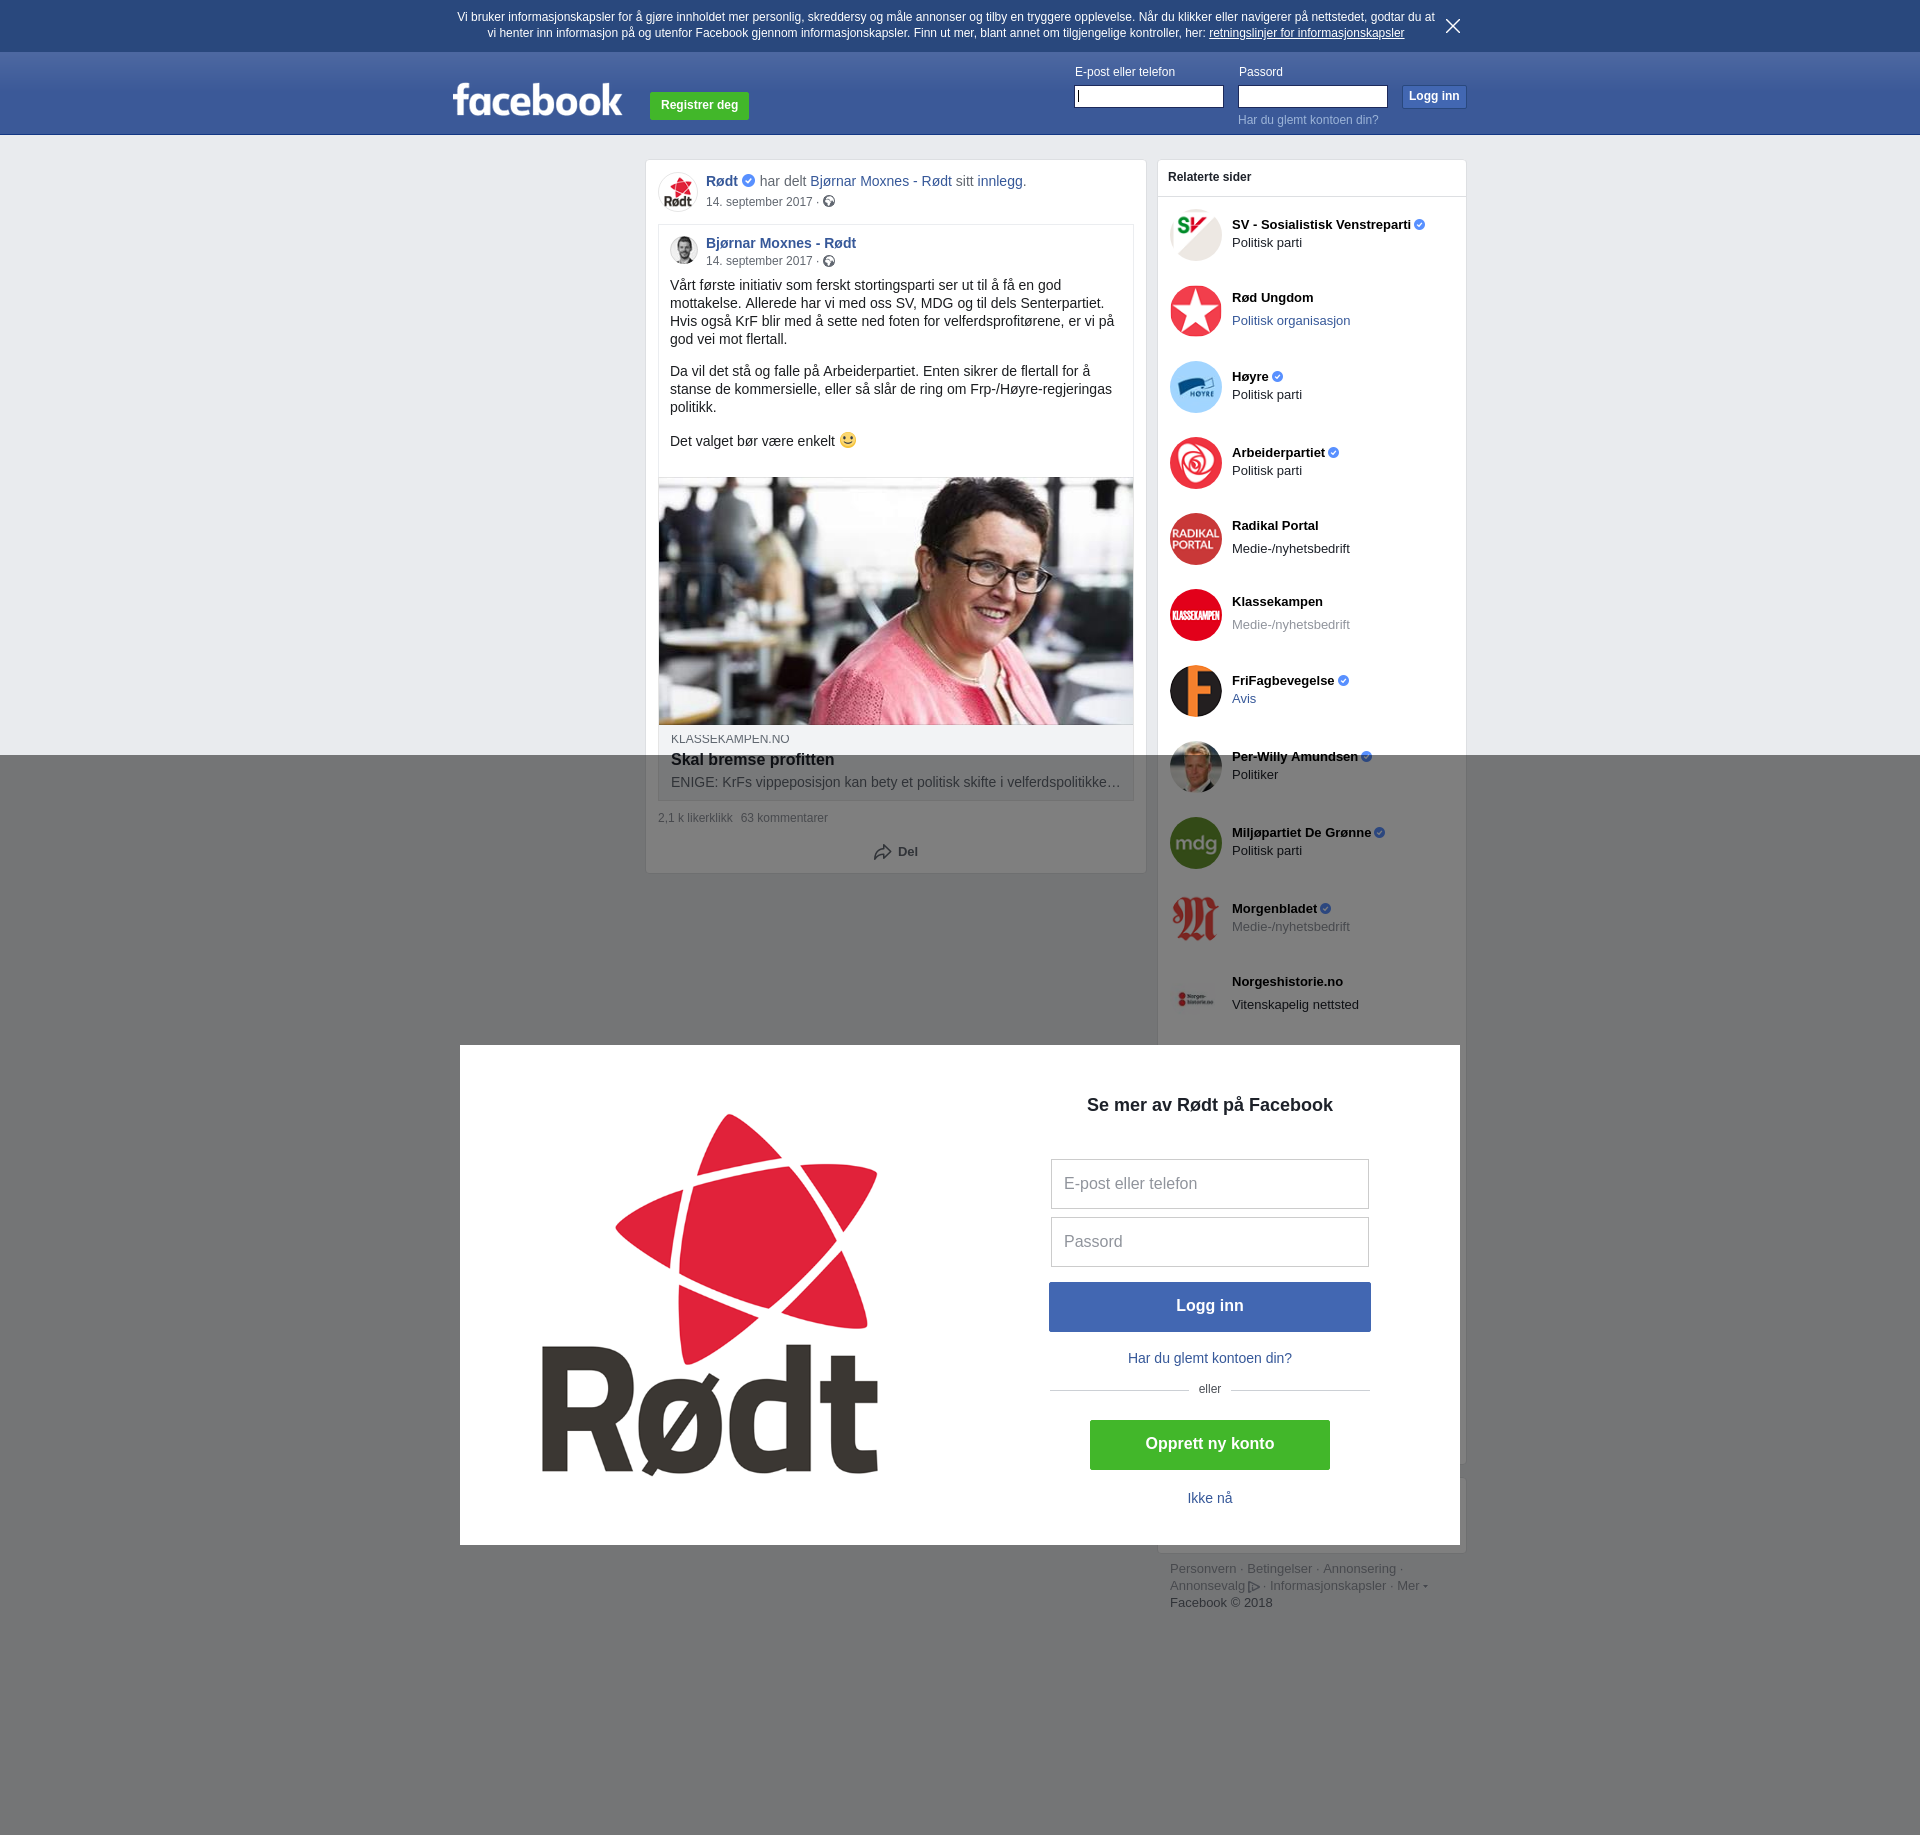Open Radikal Portal page icon
The height and width of the screenshot is (1835, 1920).
pyautogui.click(x=1195, y=539)
